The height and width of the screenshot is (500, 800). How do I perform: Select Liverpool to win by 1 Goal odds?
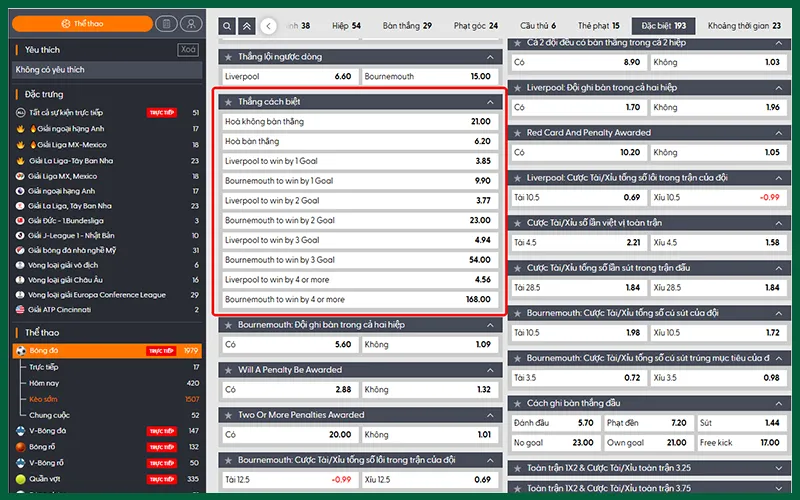click(x=360, y=161)
